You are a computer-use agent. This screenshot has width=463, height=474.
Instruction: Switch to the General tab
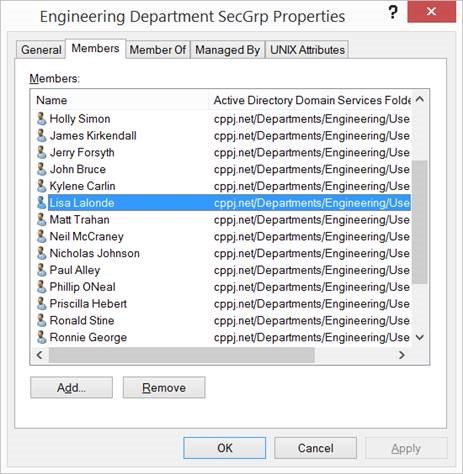click(41, 50)
